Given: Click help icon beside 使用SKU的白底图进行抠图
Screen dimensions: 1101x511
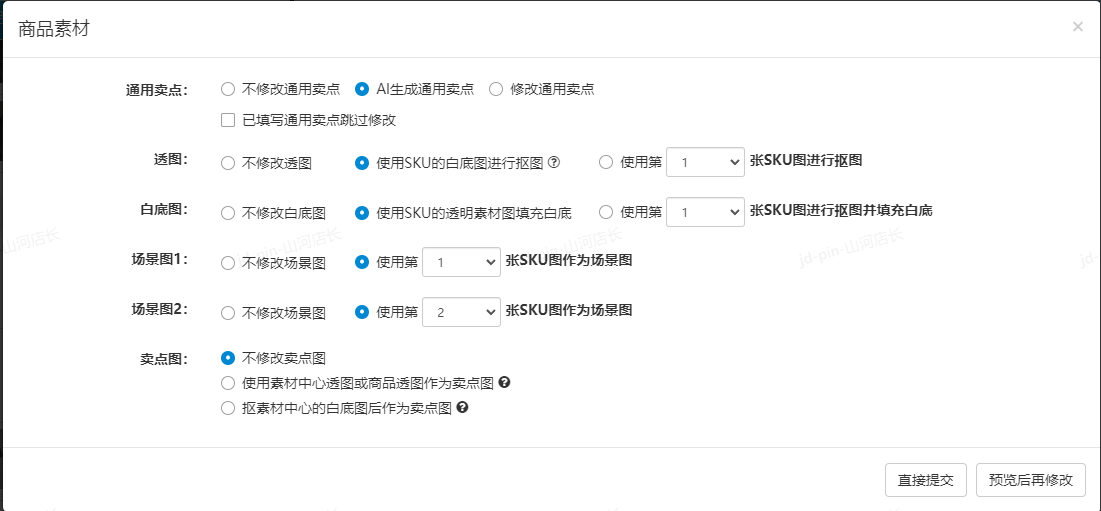Looking at the screenshot, I should (554, 163).
